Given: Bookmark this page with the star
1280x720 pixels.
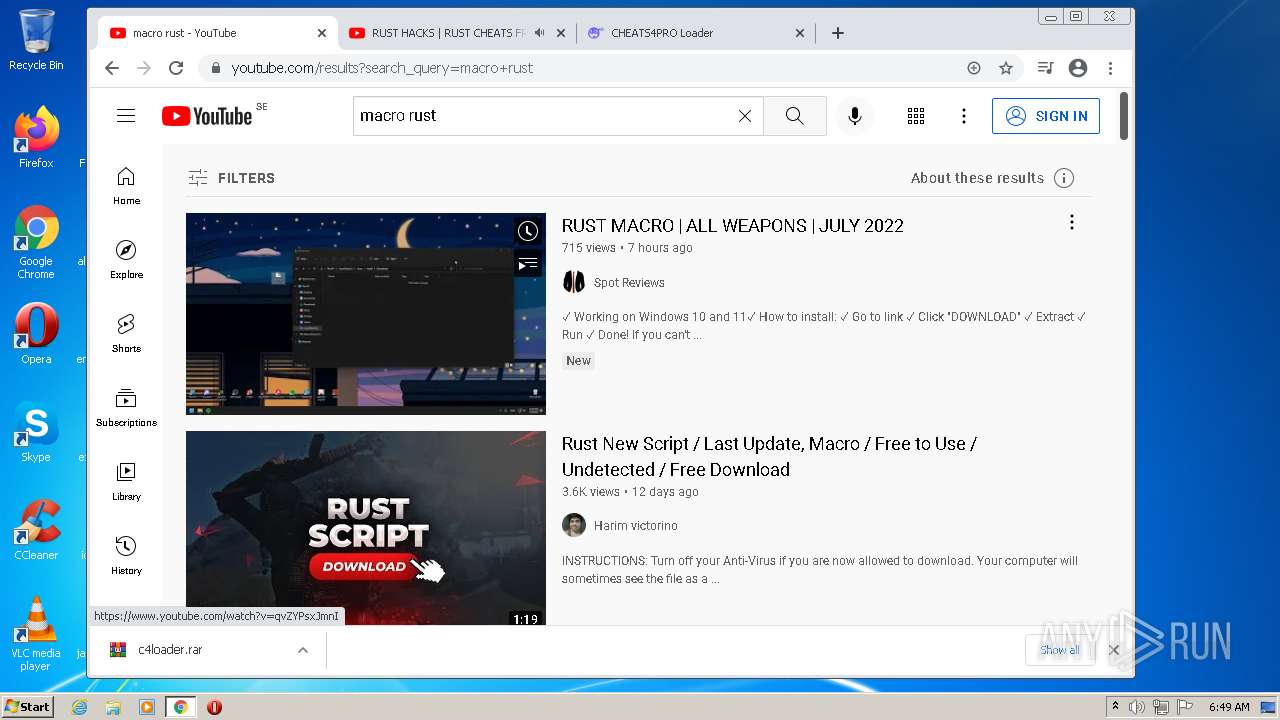Looking at the screenshot, I should coord(1006,68).
